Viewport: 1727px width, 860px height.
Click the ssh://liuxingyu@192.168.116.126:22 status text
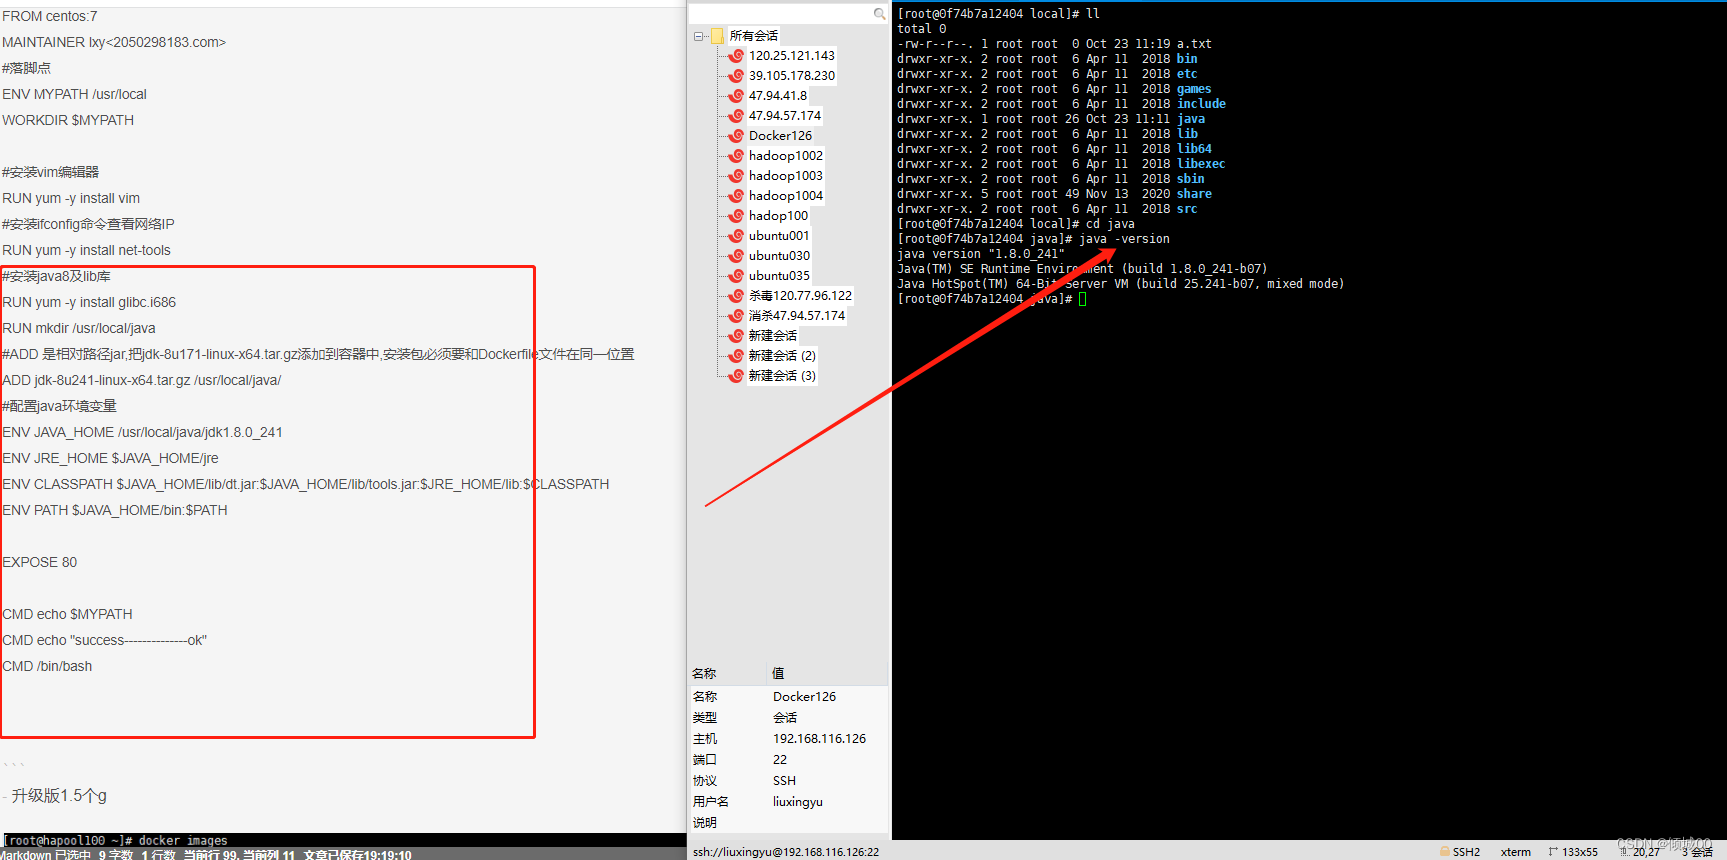click(785, 852)
